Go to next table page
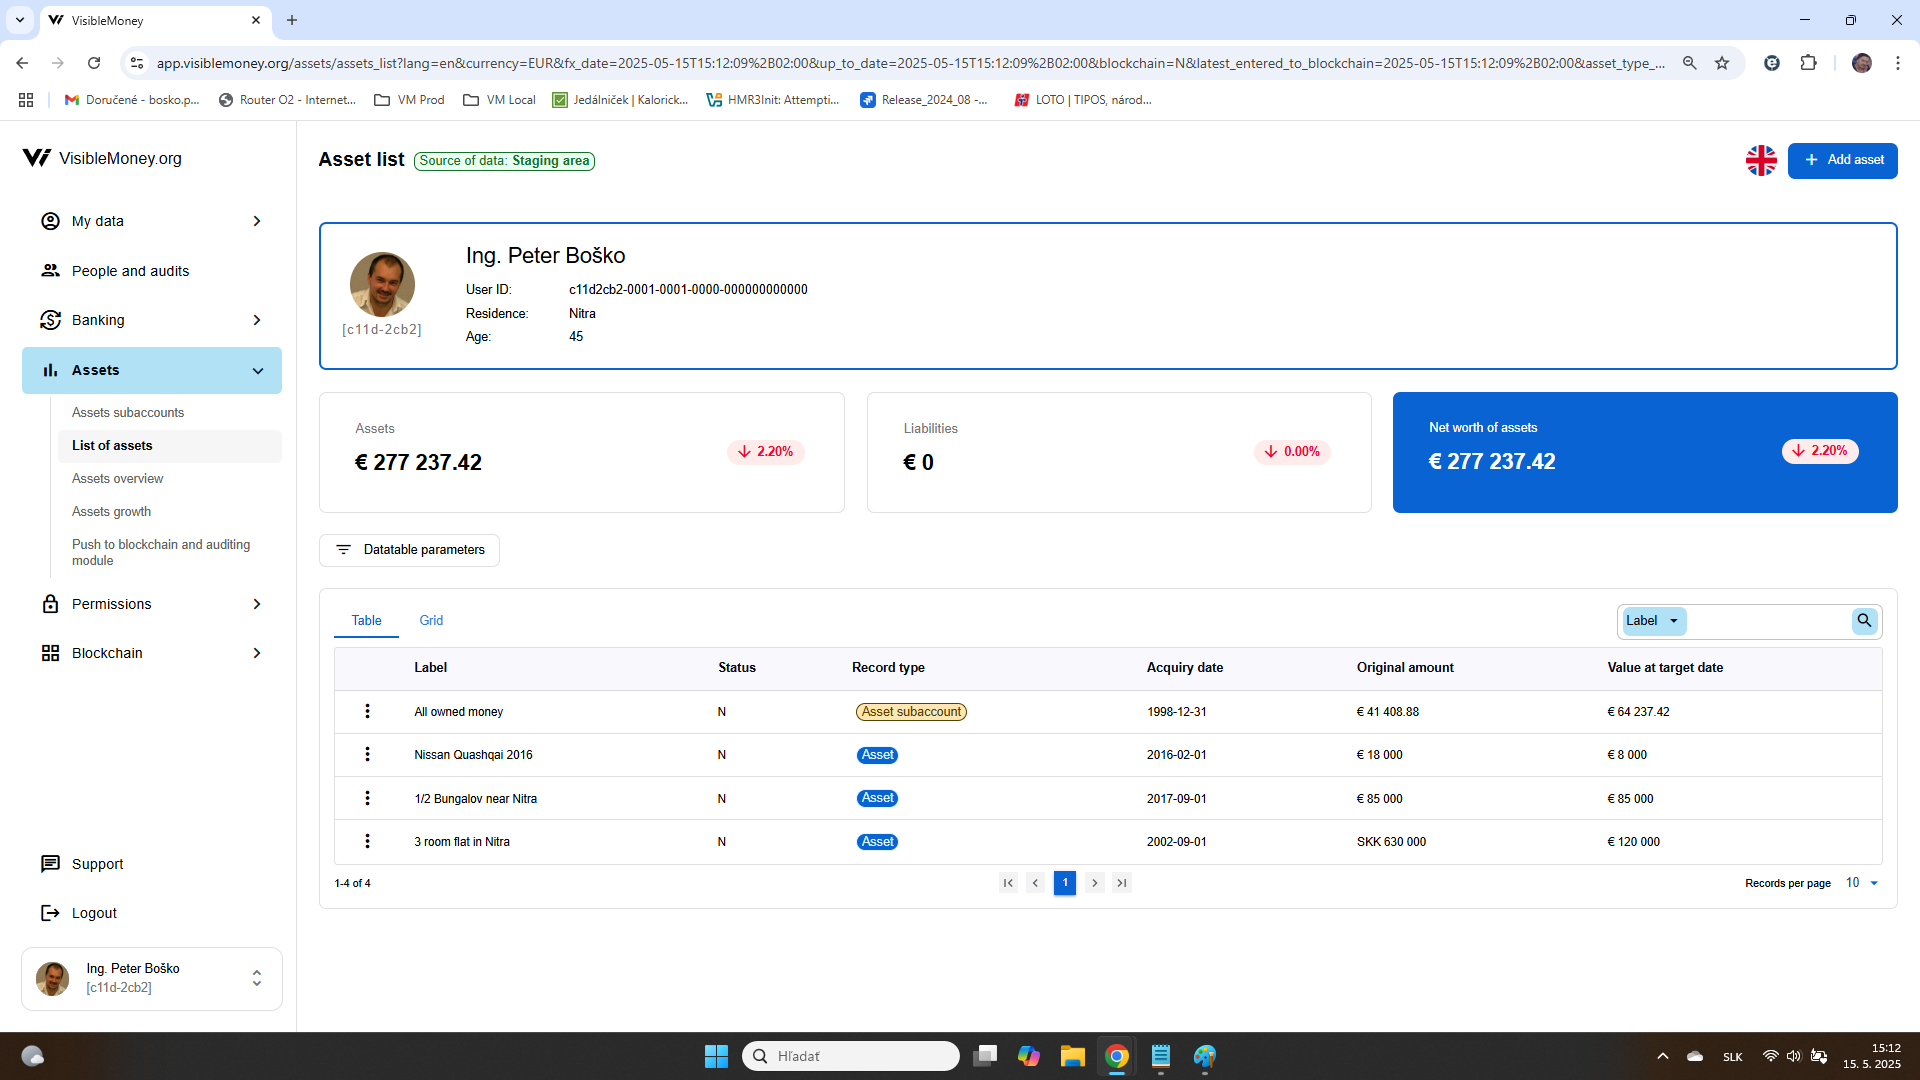Screen dimensions: 1920x1080 [x=1095, y=883]
